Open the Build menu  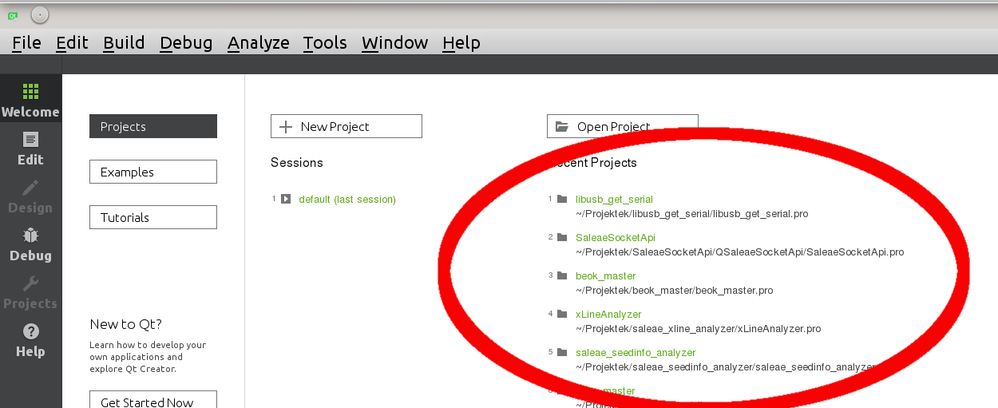[x=124, y=43]
